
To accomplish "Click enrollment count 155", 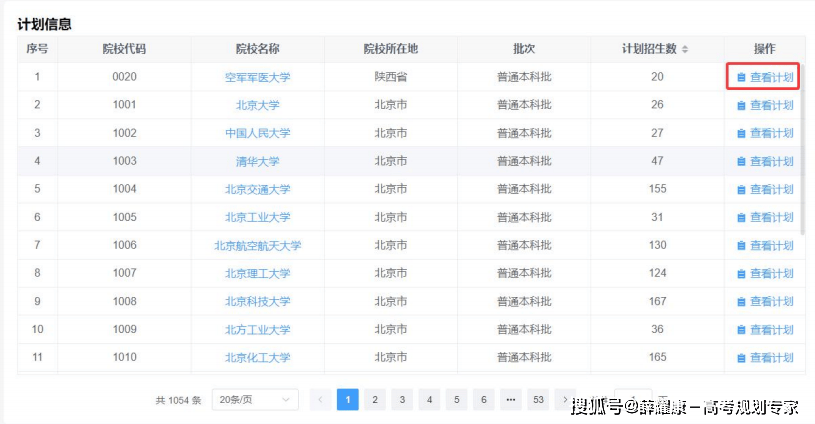I will [x=658, y=189].
